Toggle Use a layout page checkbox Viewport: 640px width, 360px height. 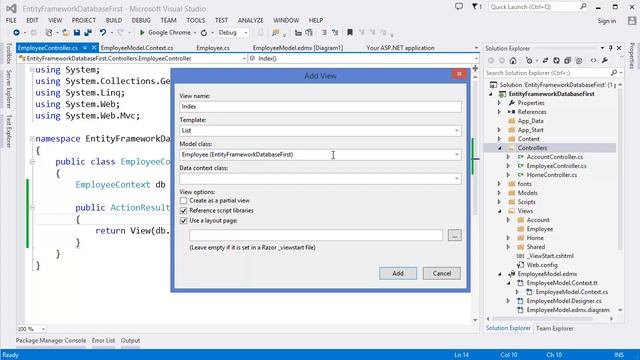184,220
